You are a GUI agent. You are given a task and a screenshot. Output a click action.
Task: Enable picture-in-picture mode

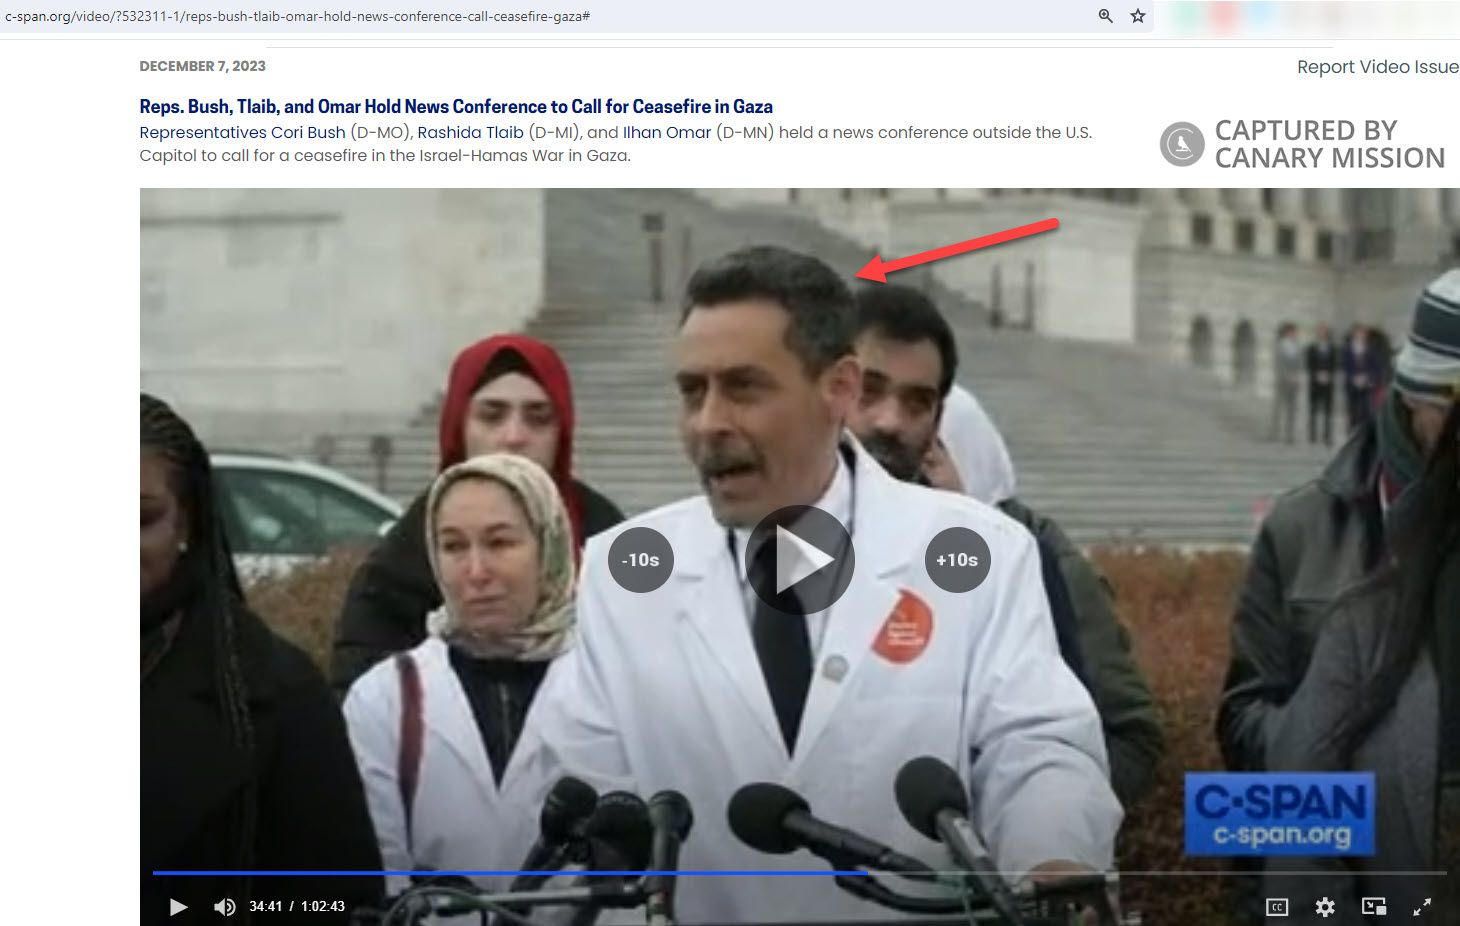[x=1374, y=907]
